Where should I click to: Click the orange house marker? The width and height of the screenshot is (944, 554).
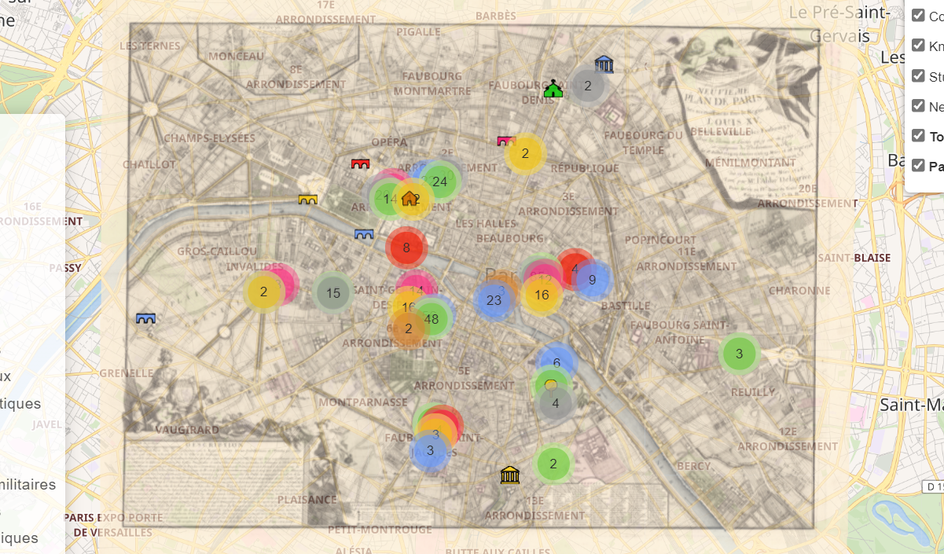pyautogui.click(x=409, y=198)
